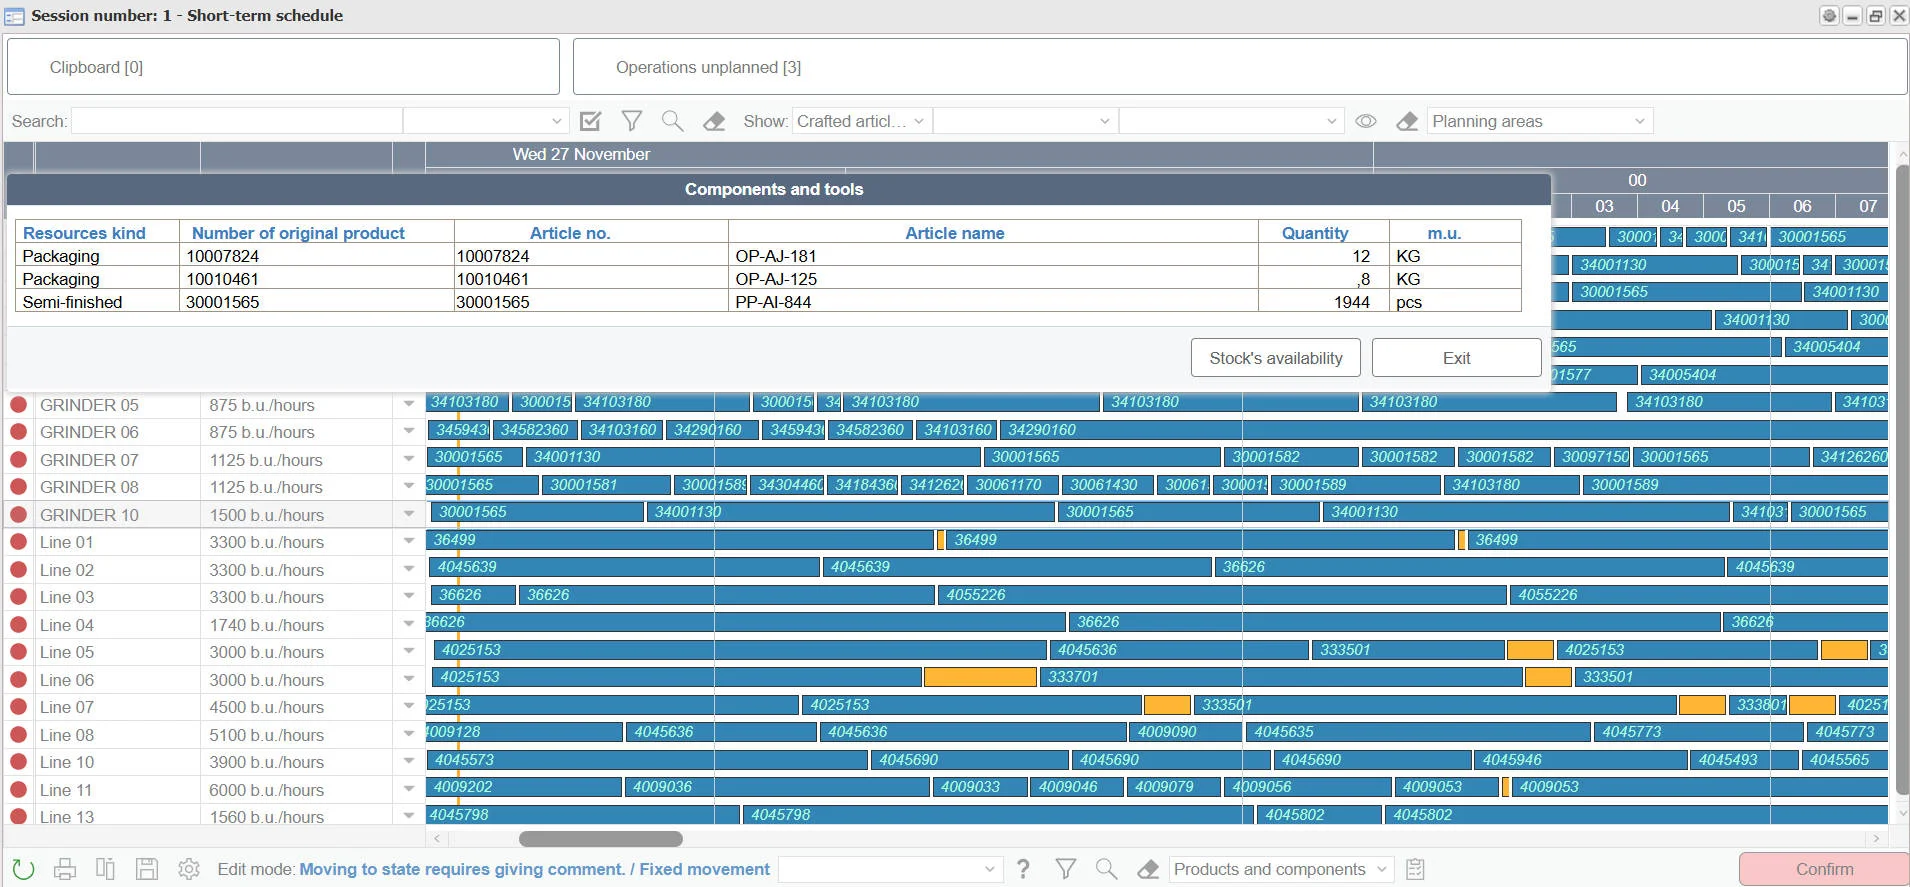The height and width of the screenshot is (887, 1910).
Task: Click the window pin icon in title bar
Action: (1829, 15)
